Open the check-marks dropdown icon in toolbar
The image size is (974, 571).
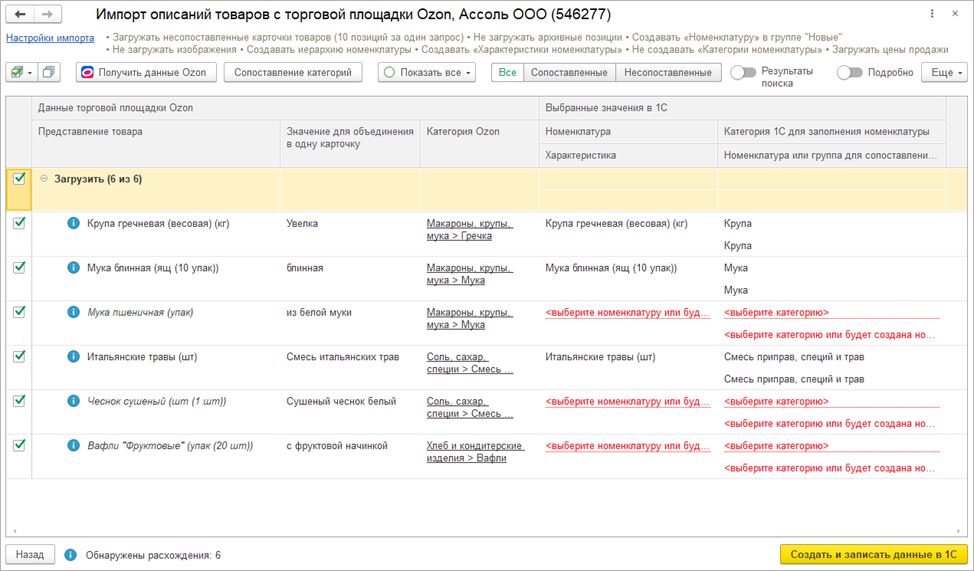point(20,73)
